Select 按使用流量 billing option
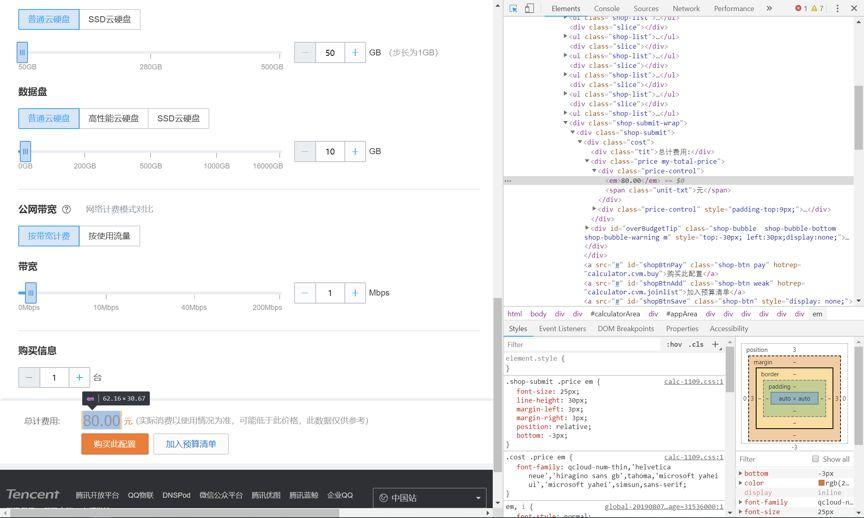Screen dimensions: 864x518 point(109,236)
